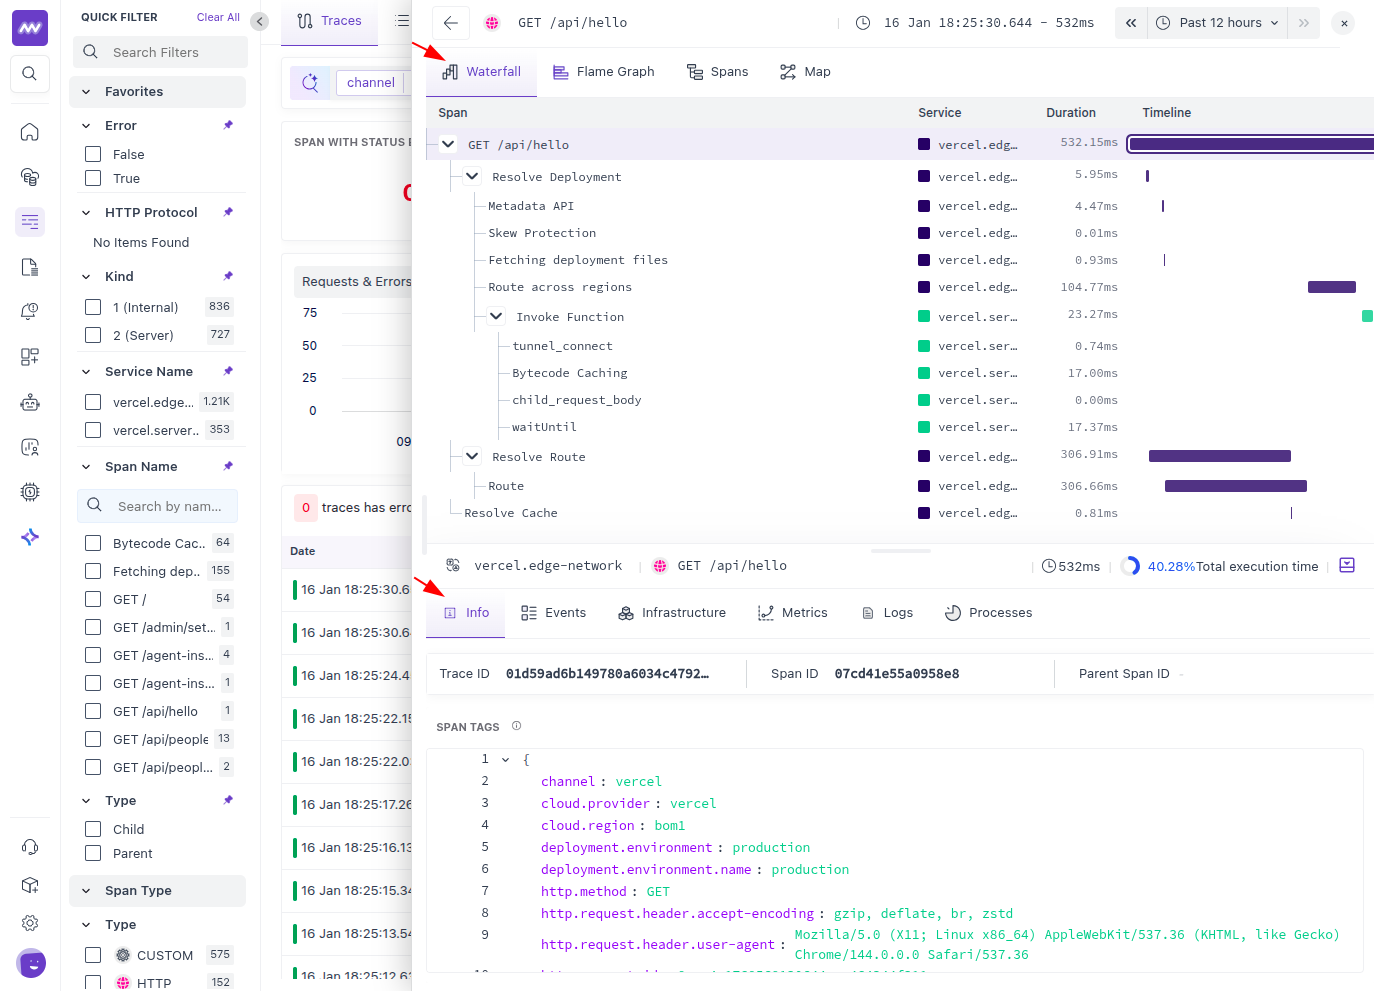Open settings gear icon in sidebar
Viewport: 1374px width, 991px height.
click(x=30, y=923)
